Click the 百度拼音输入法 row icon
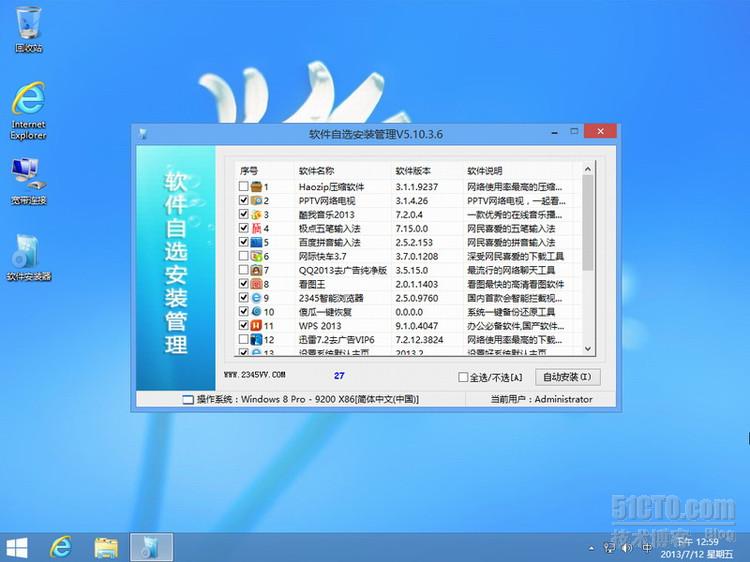Image resolution: width=750 pixels, height=562 pixels. 256,242
